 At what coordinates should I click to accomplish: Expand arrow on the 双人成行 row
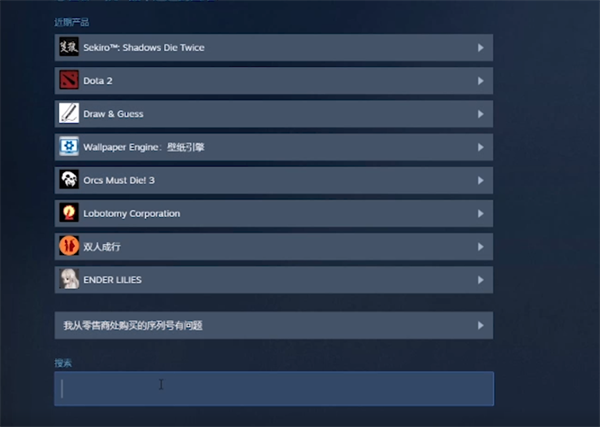(x=481, y=247)
